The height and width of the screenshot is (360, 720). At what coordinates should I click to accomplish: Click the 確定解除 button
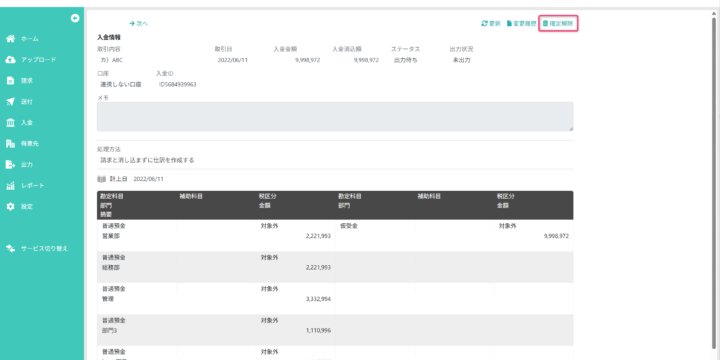pos(558,23)
